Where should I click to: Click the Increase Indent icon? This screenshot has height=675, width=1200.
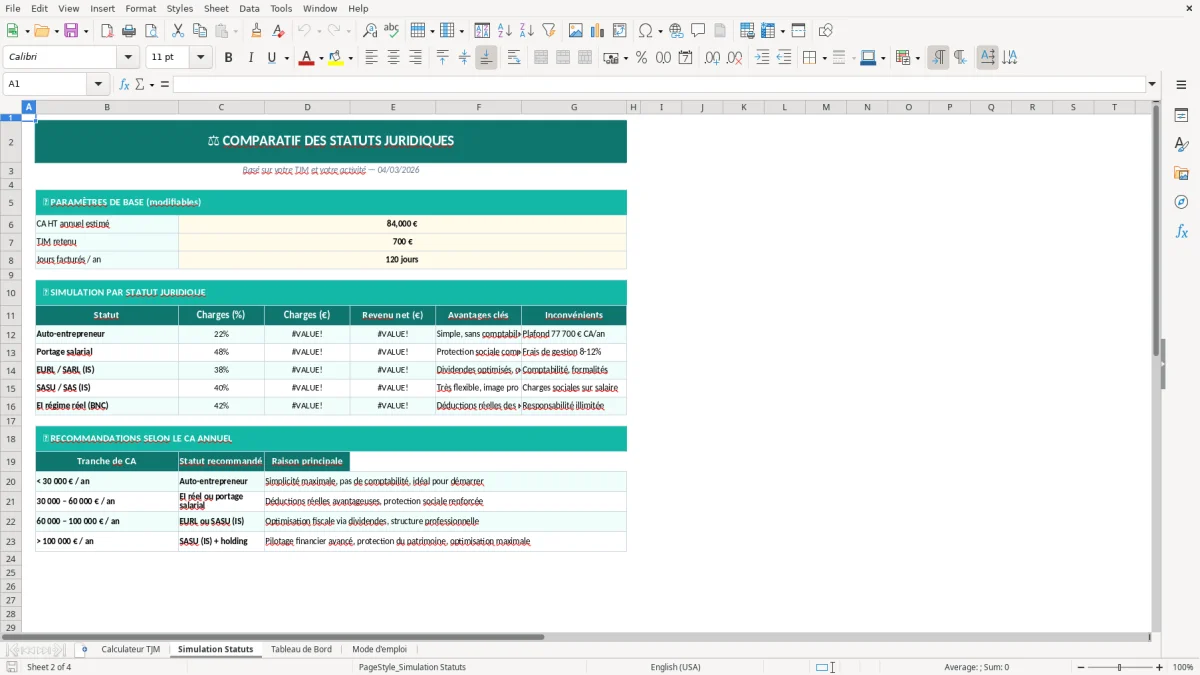coord(762,58)
